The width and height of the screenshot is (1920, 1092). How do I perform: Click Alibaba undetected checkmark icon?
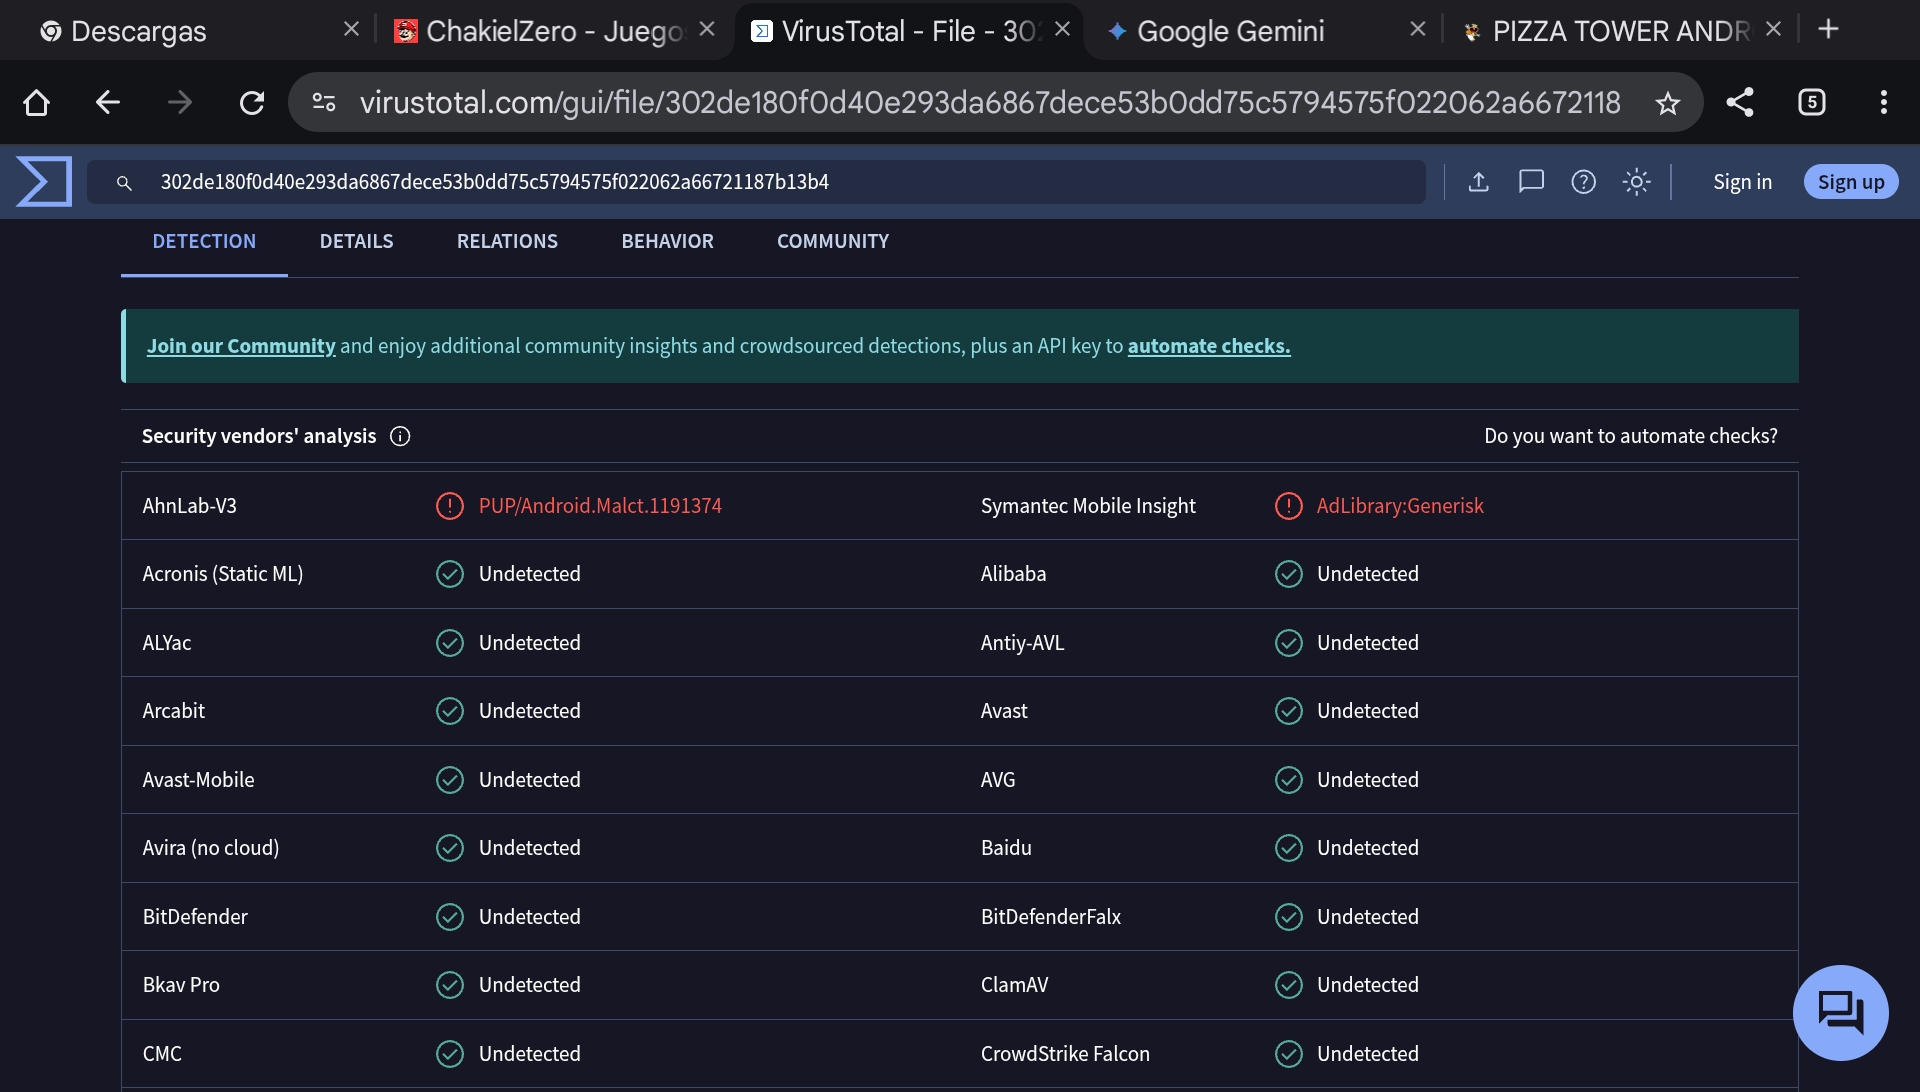pyautogui.click(x=1289, y=574)
